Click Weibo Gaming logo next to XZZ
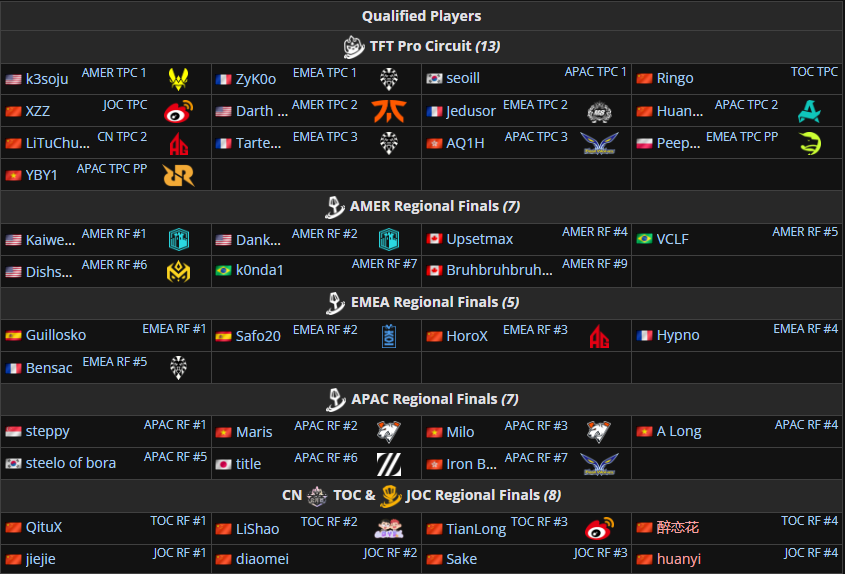Image resolution: width=845 pixels, height=574 pixels. [x=178, y=111]
